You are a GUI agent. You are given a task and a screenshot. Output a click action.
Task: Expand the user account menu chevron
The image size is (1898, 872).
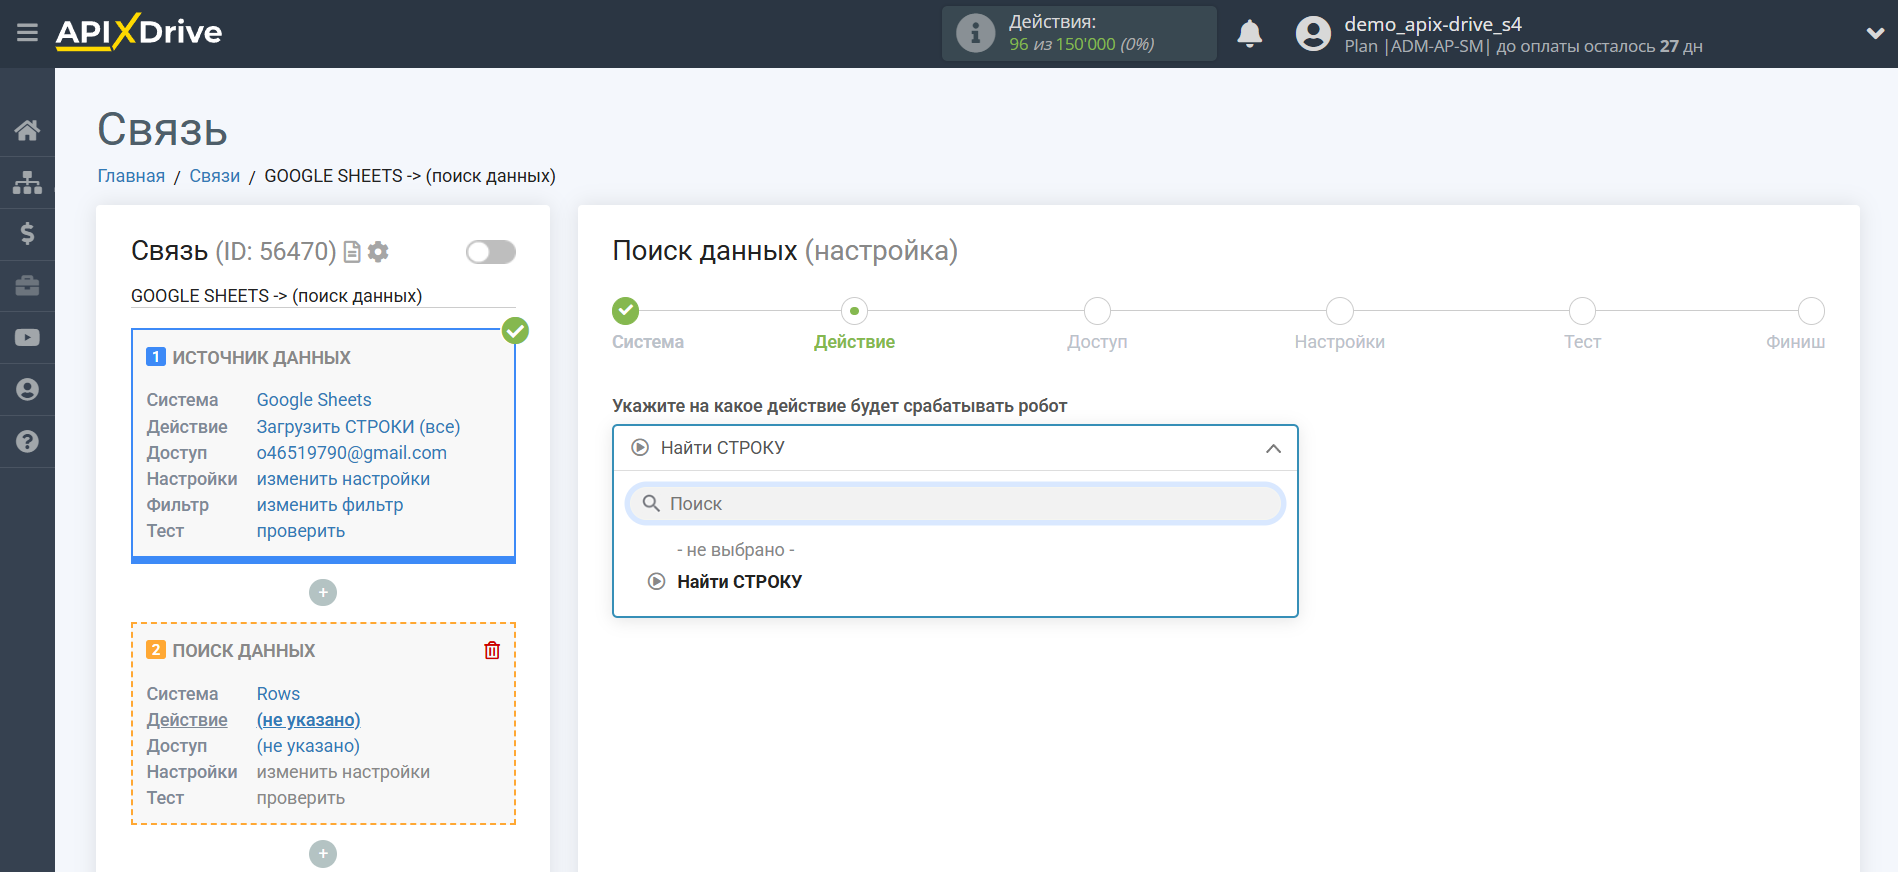click(x=1875, y=33)
